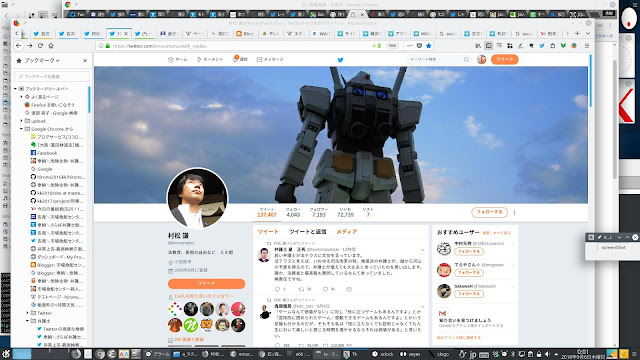This screenshot has height=360, width=640.
Task: View the フォロワー count 7,193
Action: click(x=318, y=212)
